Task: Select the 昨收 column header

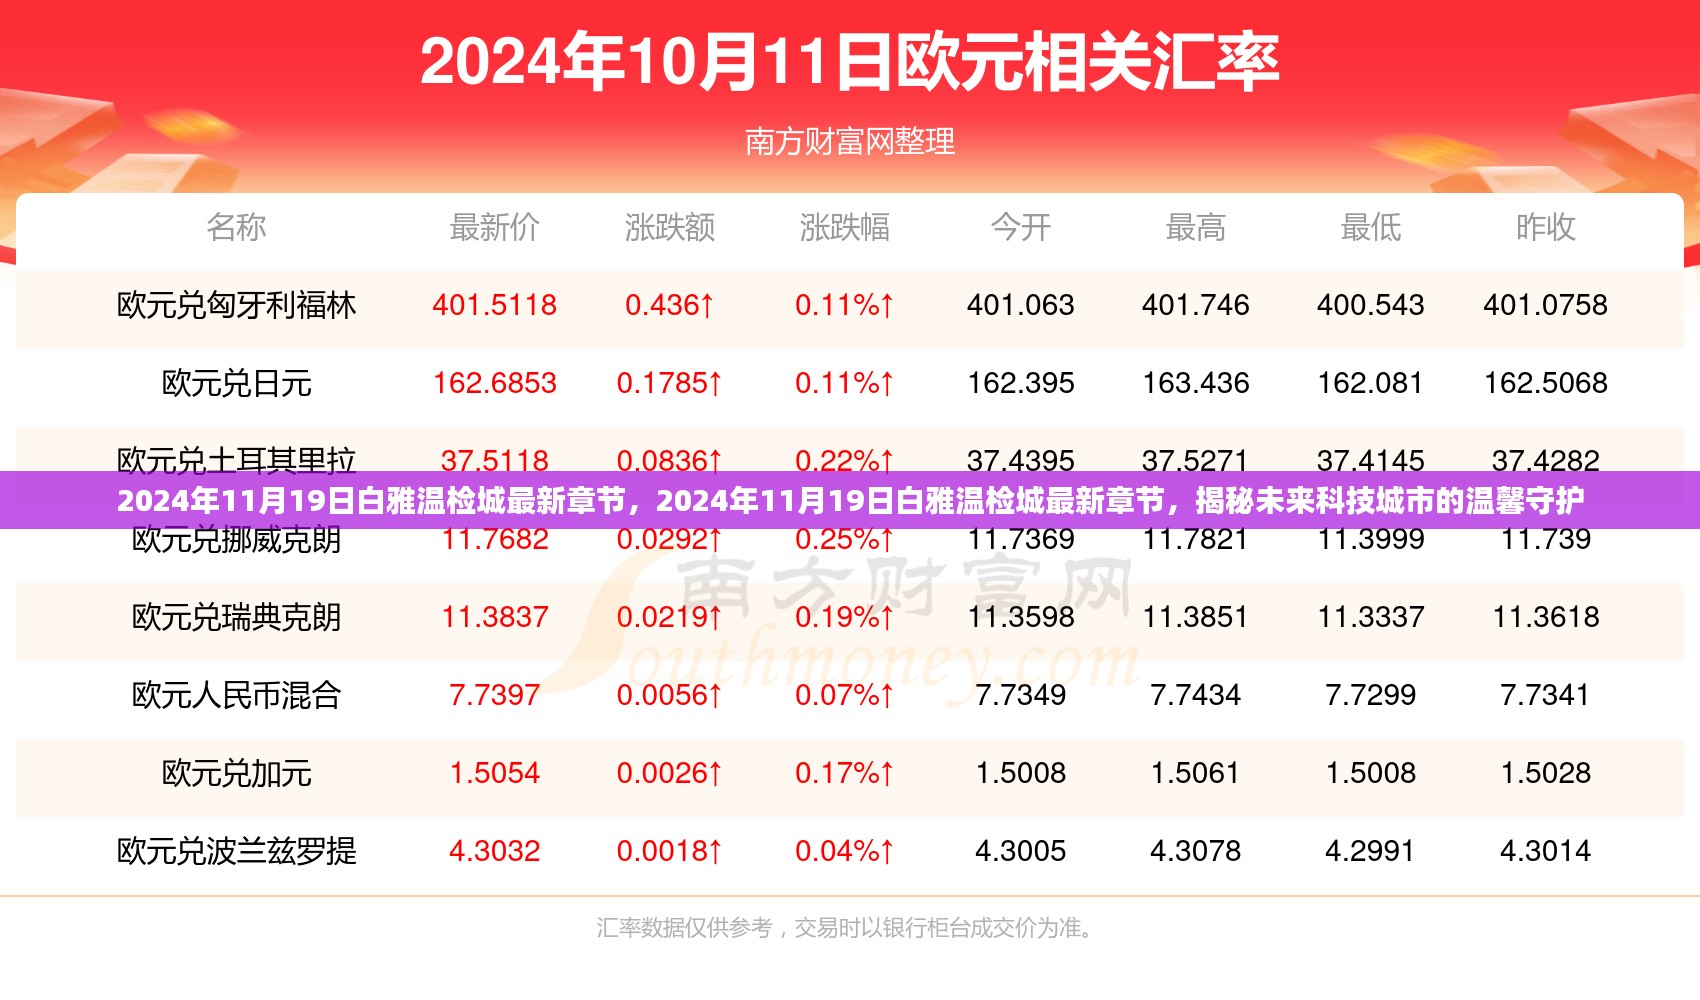Action: [x=1545, y=227]
